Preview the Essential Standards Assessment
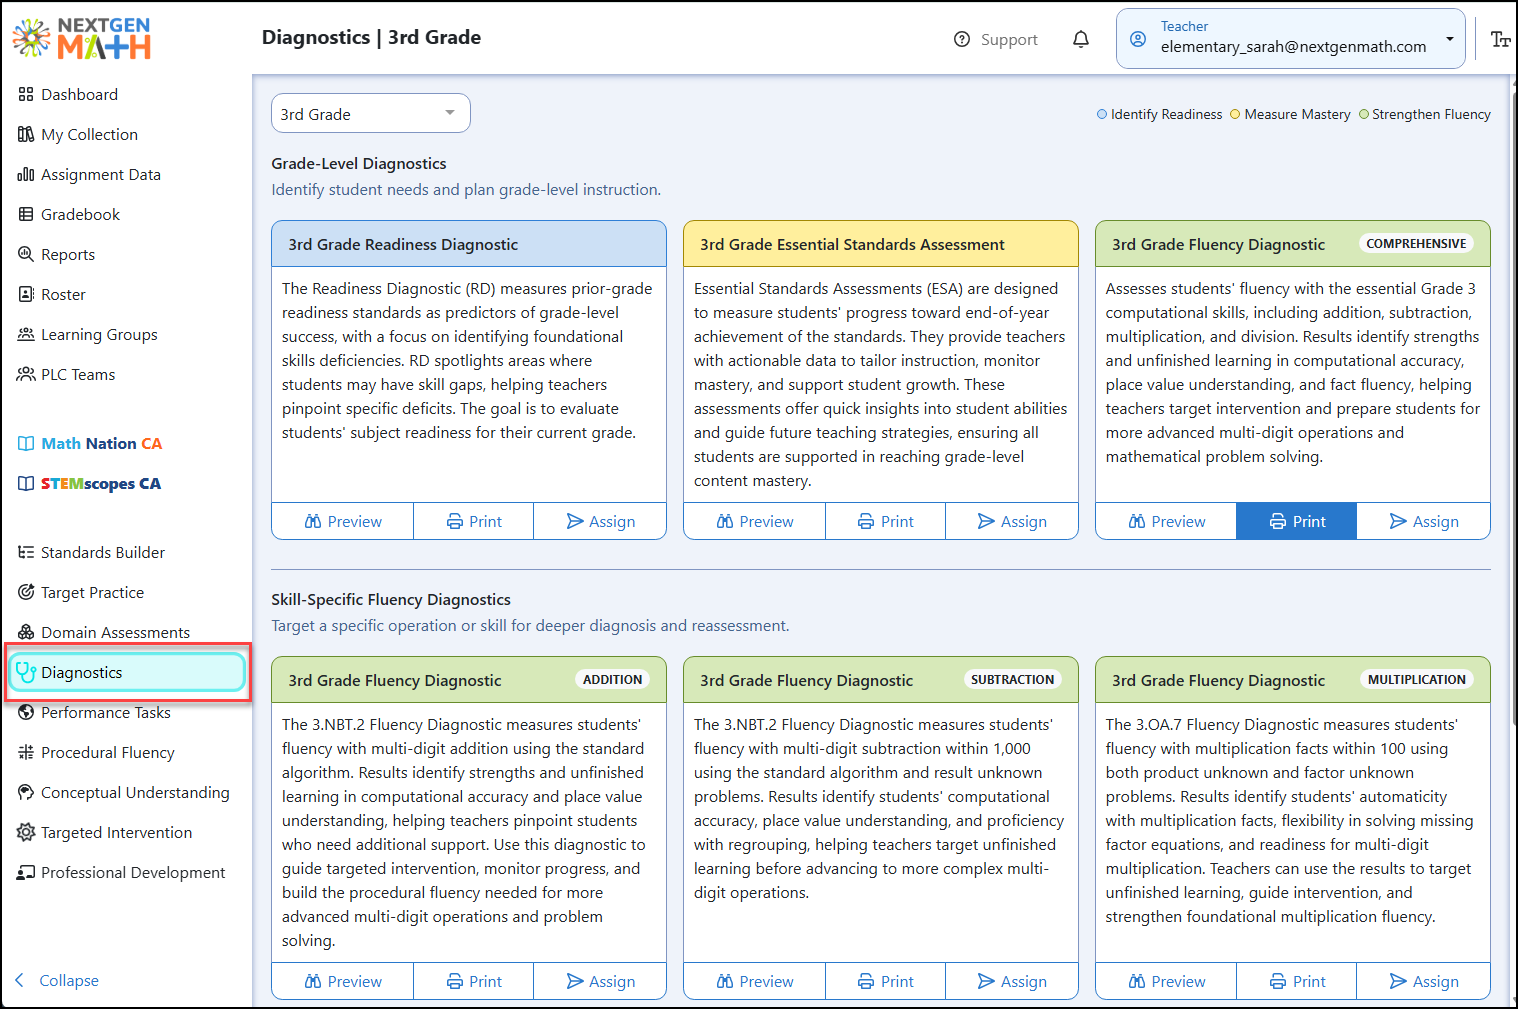The height and width of the screenshot is (1009, 1518). 755,521
